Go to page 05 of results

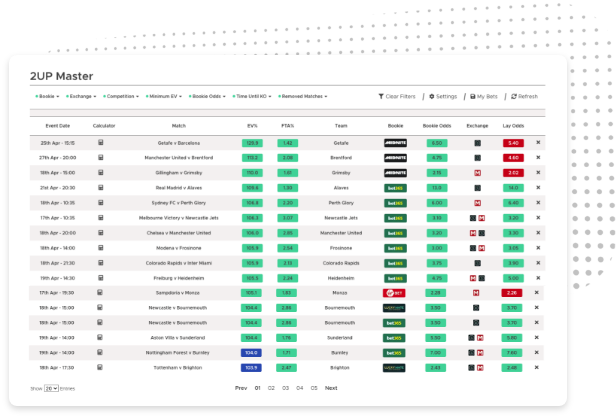[x=314, y=388]
